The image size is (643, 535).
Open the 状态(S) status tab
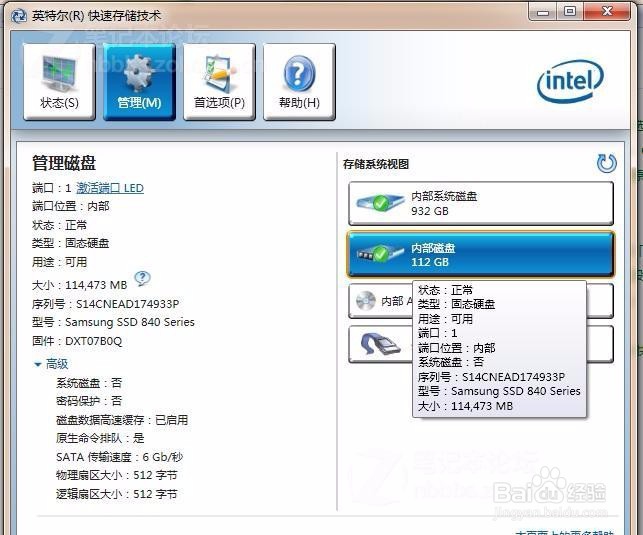click(x=59, y=82)
